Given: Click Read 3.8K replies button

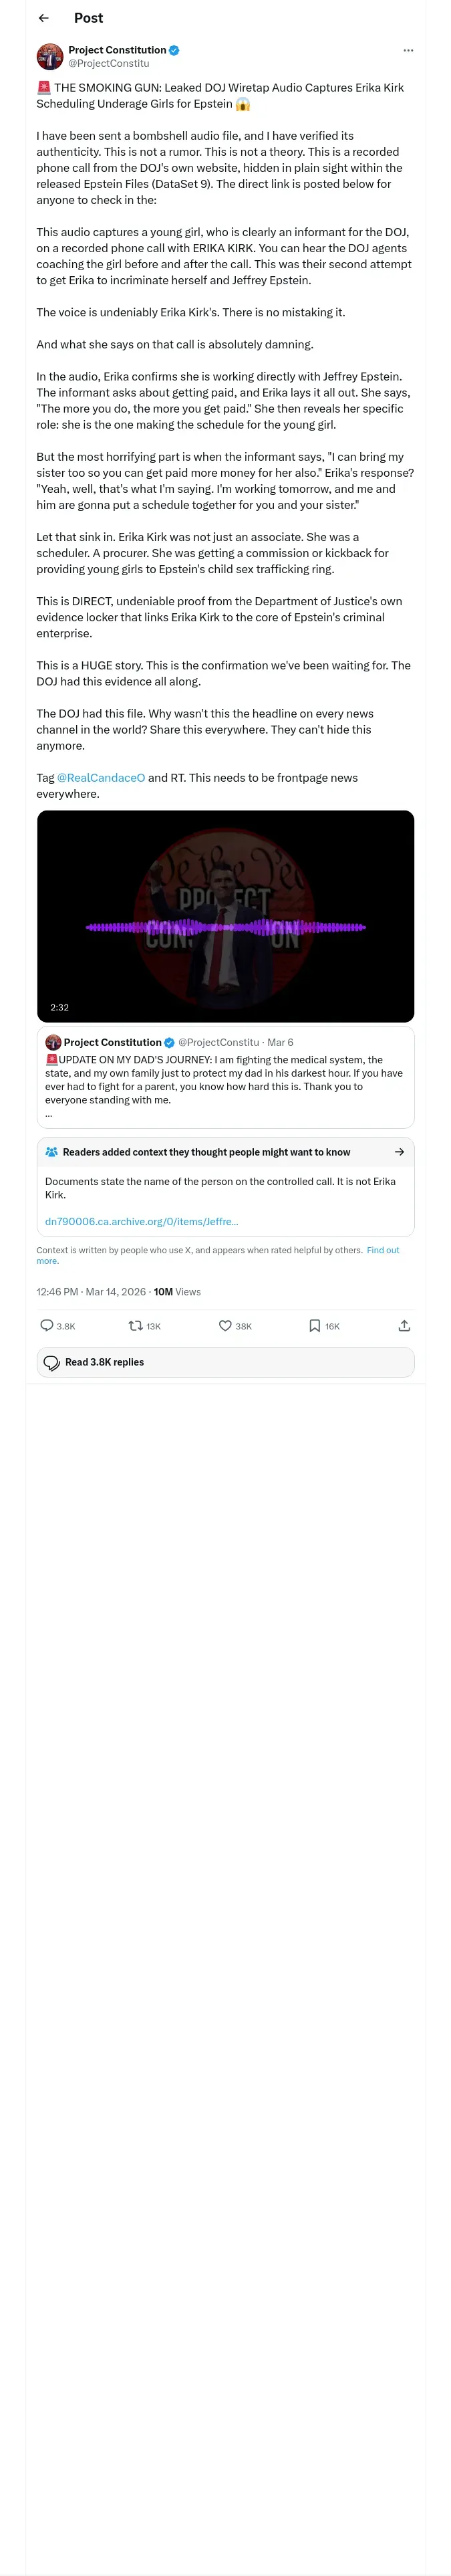Looking at the screenshot, I should tap(225, 1362).
